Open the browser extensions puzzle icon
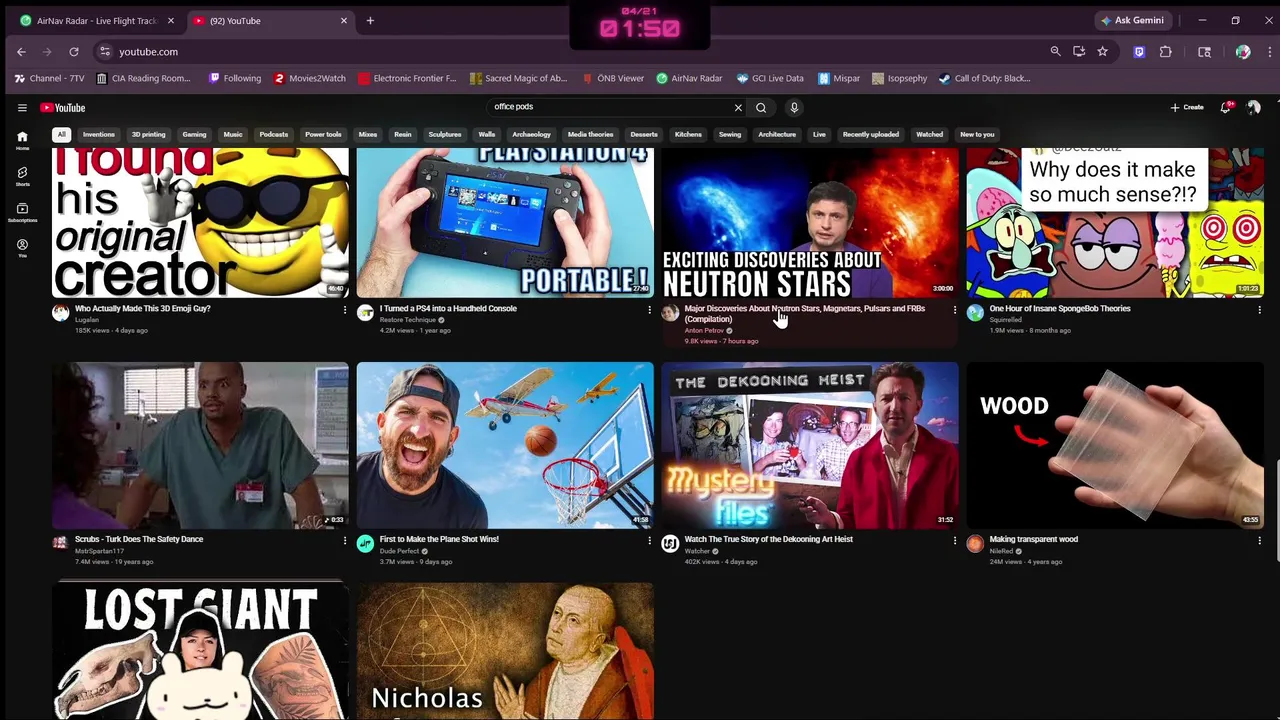The width and height of the screenshot is (1280, 720). pyautogui.click(x=1166, y=51)
